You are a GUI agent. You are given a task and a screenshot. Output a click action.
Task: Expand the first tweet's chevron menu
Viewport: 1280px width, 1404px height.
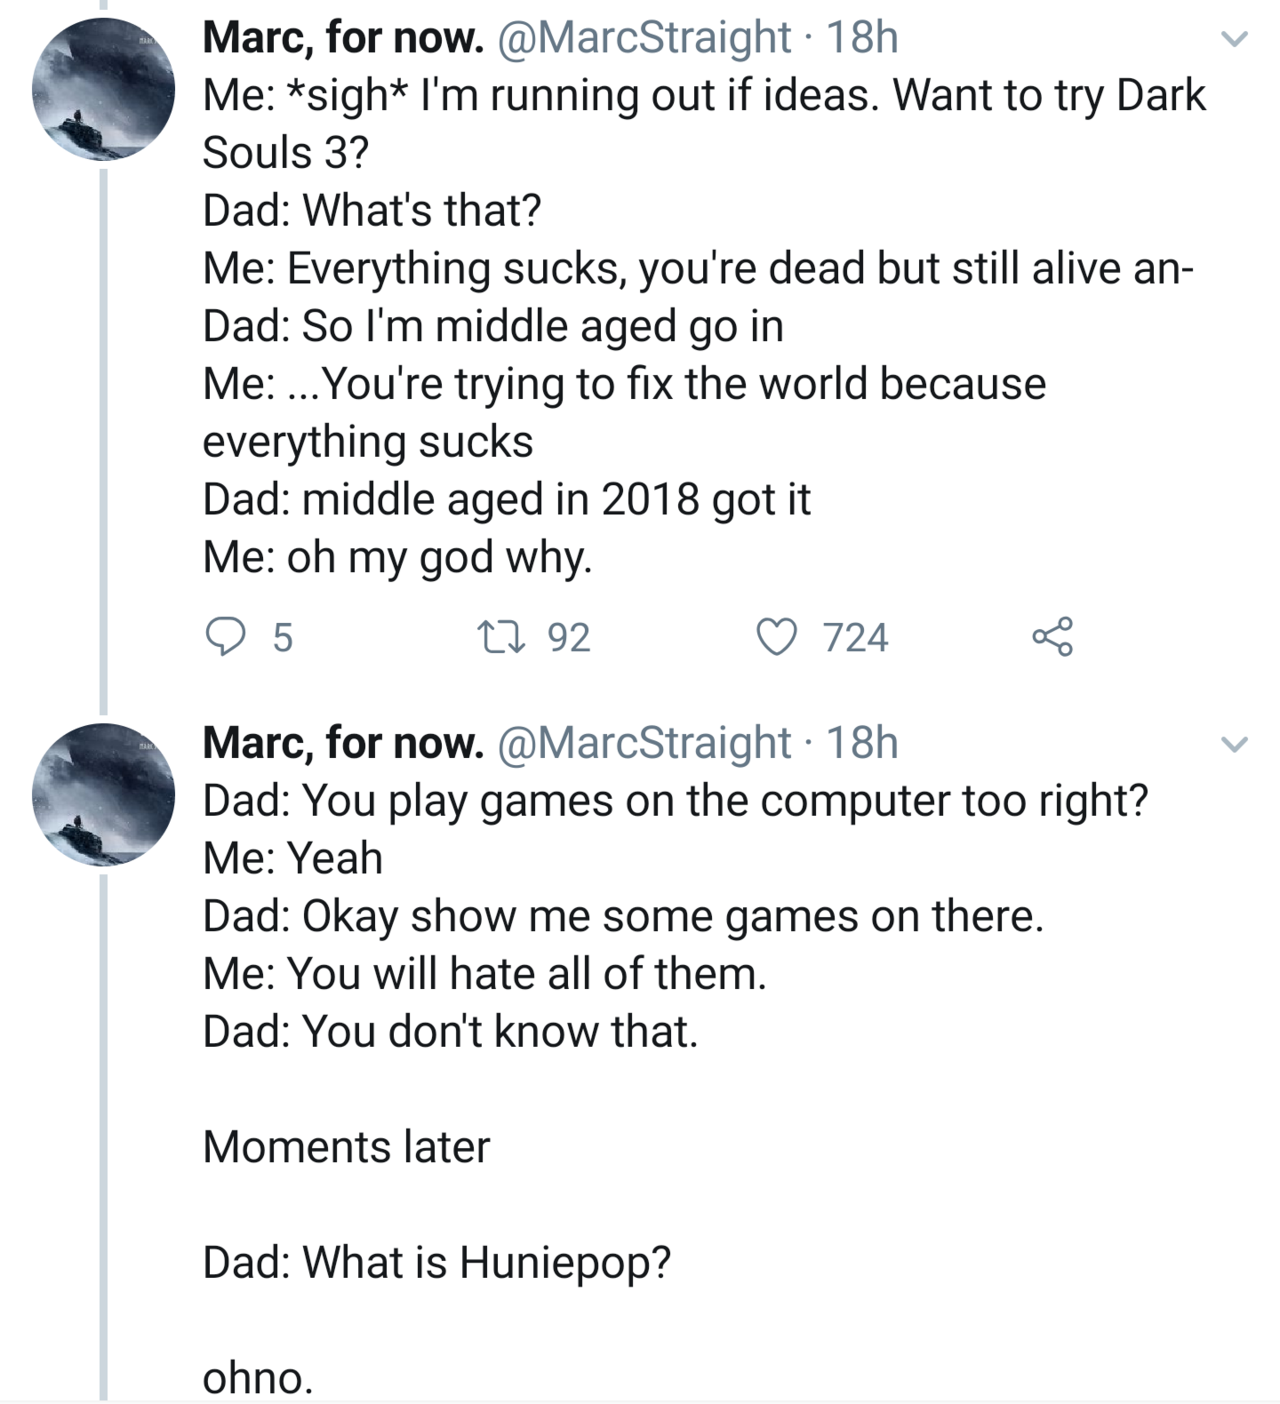1235,40
